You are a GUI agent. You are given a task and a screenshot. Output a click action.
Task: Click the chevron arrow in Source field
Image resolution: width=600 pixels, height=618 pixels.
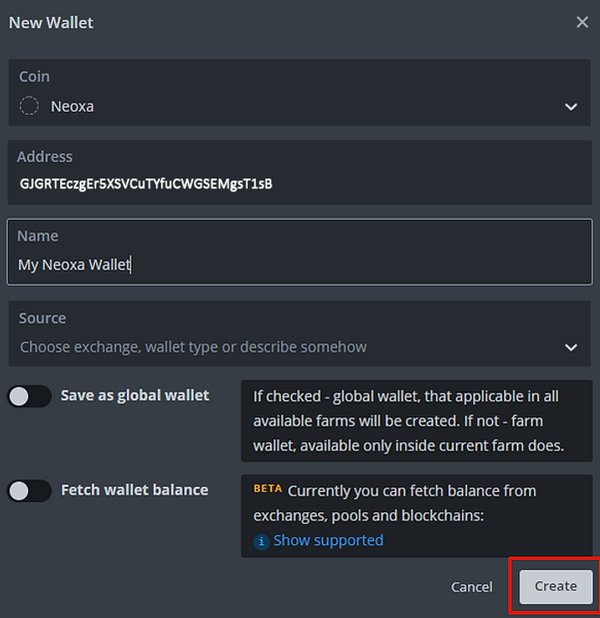(570, 348)
